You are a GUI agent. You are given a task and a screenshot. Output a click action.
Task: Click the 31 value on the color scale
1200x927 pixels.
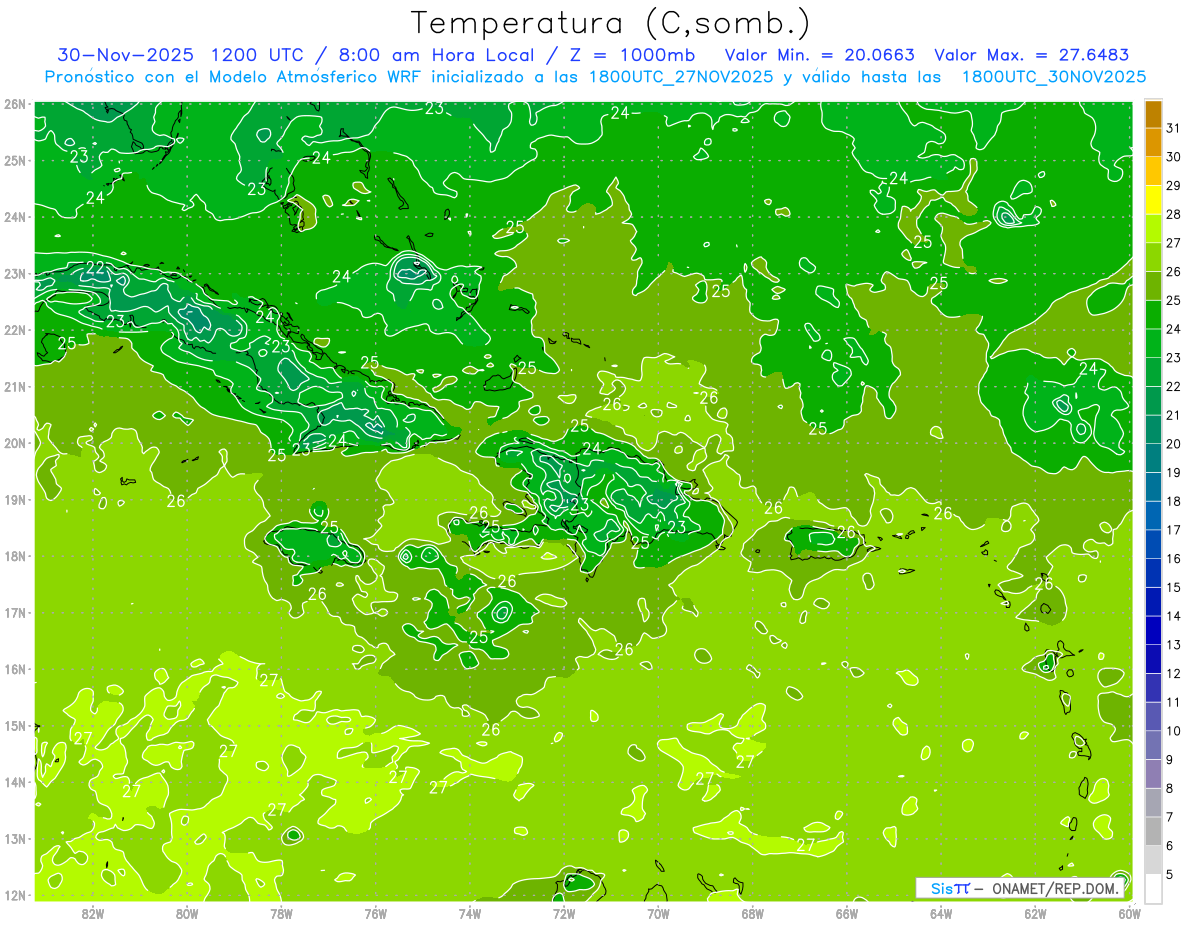[1174, 128]
